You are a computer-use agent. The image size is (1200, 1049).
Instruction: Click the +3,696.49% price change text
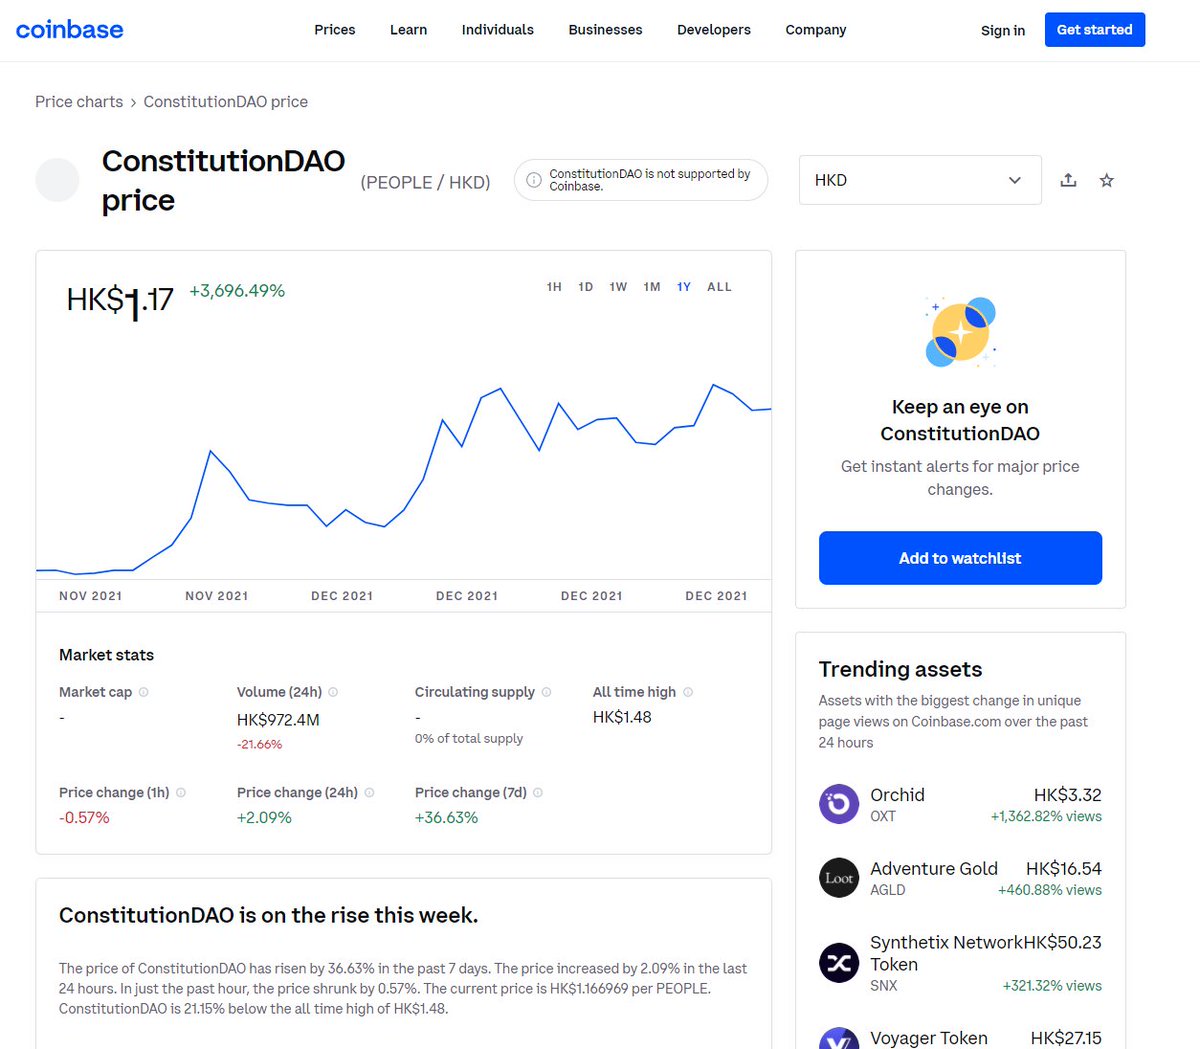pos(237,291)
